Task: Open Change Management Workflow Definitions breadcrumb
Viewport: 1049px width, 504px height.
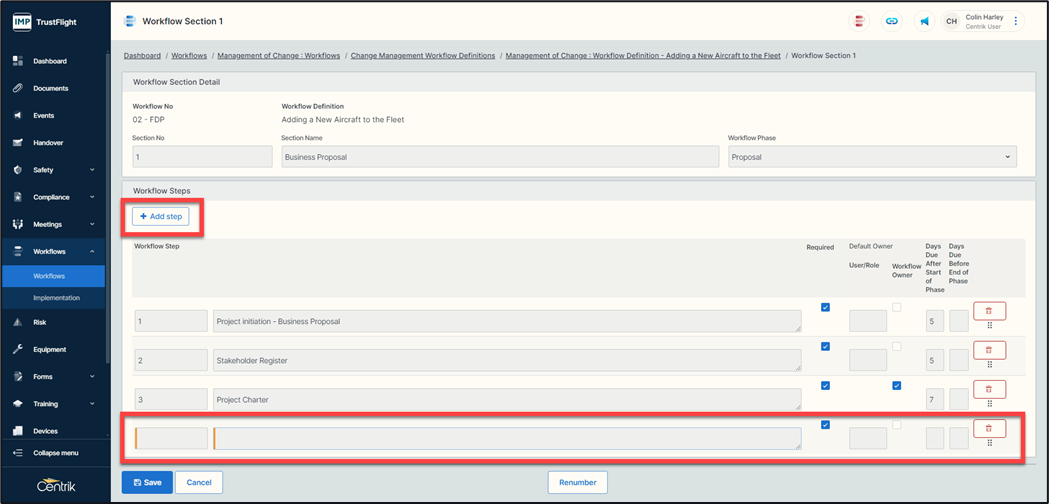Action: pyautogui.click(x=422, y=56)
